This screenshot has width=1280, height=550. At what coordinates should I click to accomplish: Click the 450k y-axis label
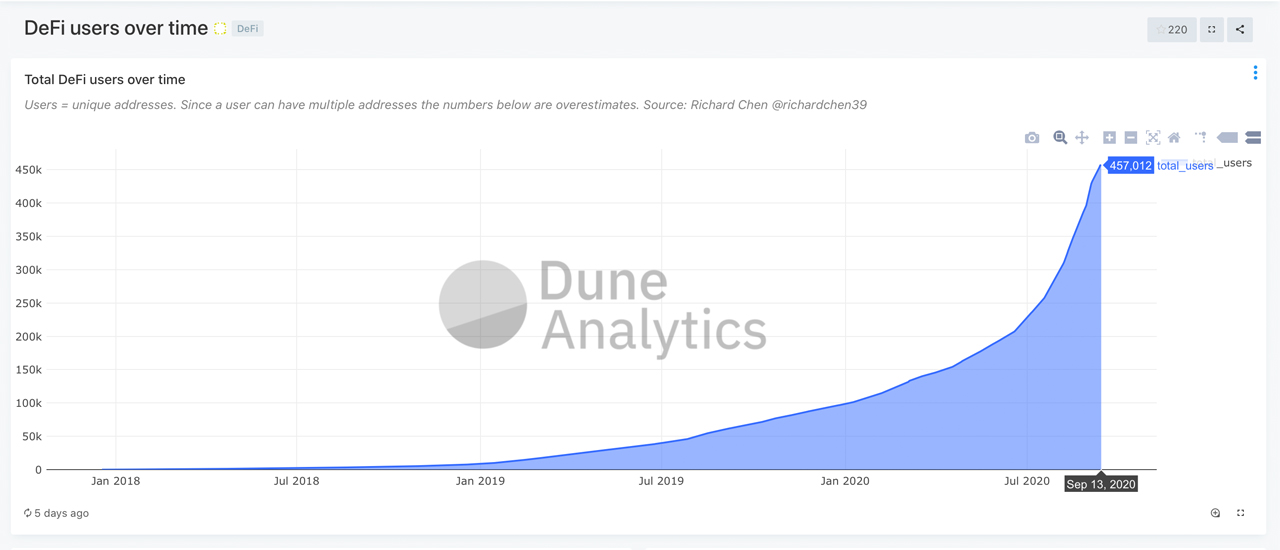tap(29, 170)
